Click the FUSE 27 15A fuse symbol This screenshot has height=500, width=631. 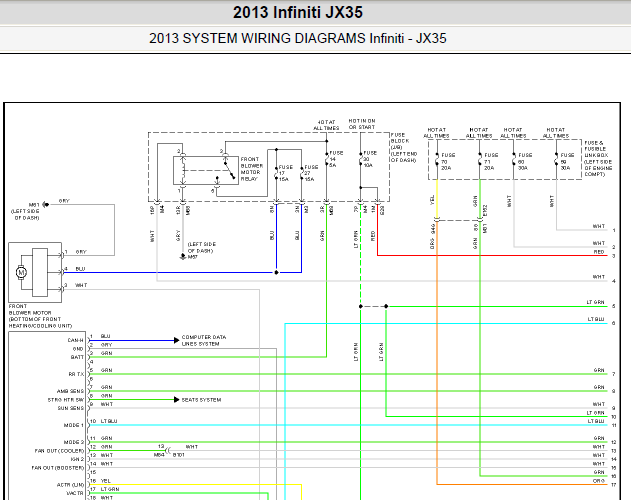point(302,173)
